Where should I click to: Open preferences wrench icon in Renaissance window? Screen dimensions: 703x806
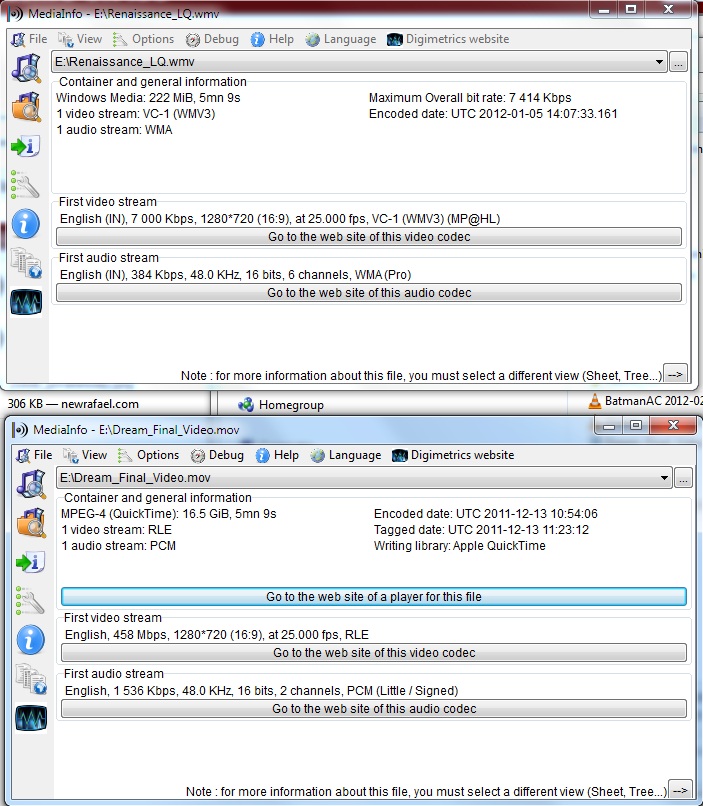pos(25,185)
